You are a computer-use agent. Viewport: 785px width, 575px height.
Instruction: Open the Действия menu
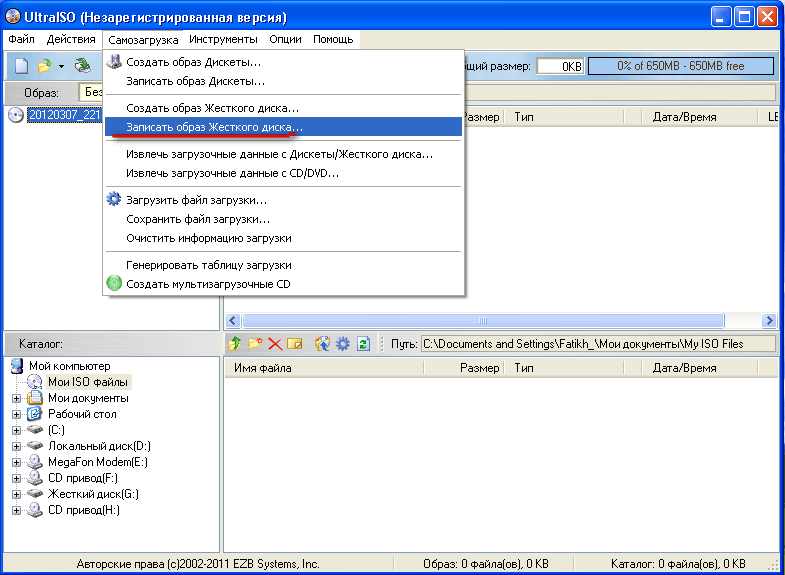click(x=71, y=39)
